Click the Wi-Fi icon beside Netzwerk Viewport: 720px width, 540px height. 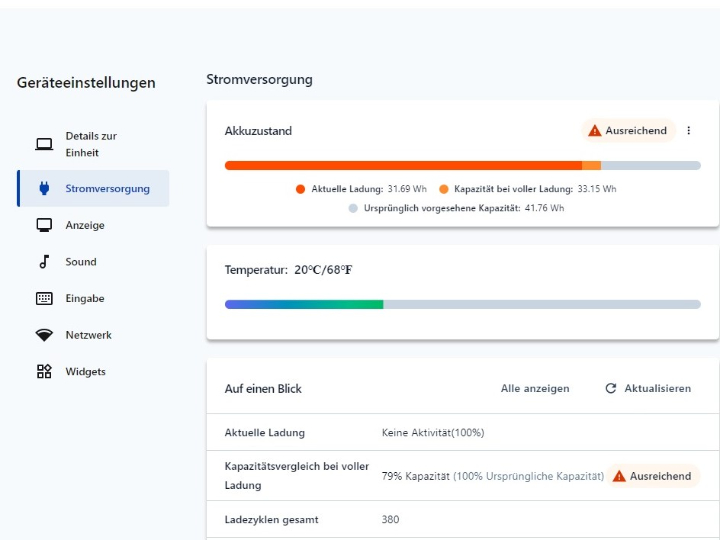[x=44, y=335]
